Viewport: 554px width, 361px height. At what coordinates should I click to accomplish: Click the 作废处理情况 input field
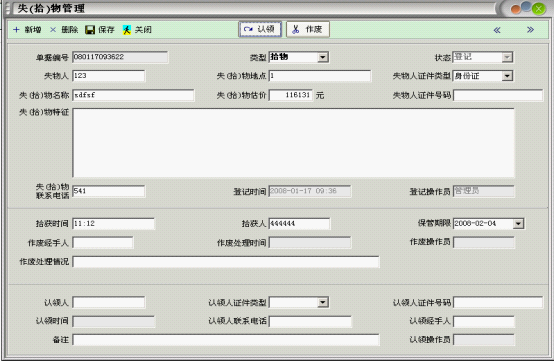coord(226,262)
